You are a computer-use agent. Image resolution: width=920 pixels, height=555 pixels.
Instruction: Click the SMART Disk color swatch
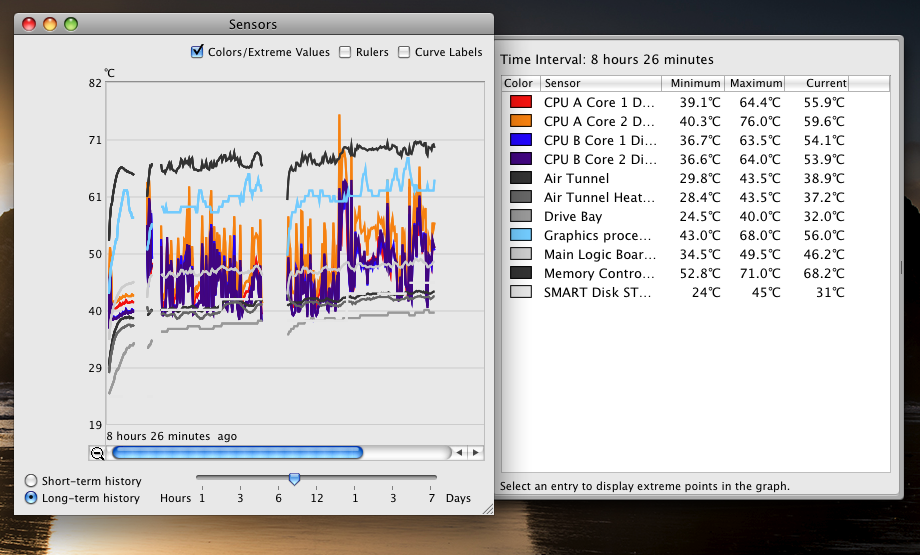tap(520, 292)
